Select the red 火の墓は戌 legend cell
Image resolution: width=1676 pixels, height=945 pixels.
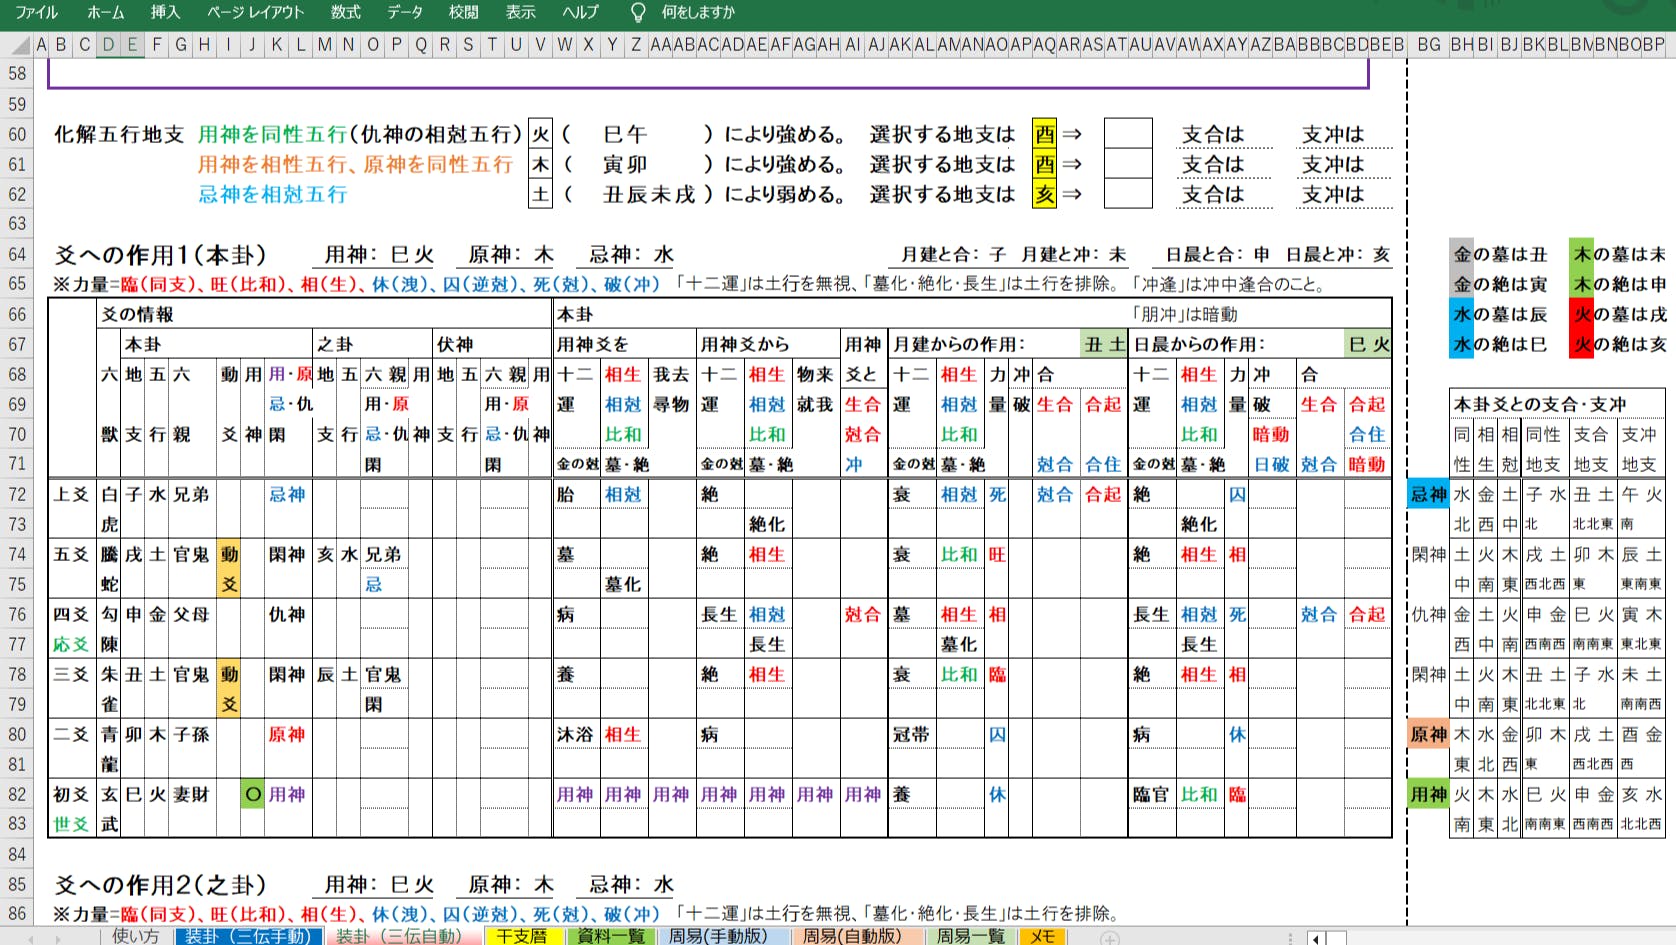point(1618,314)
